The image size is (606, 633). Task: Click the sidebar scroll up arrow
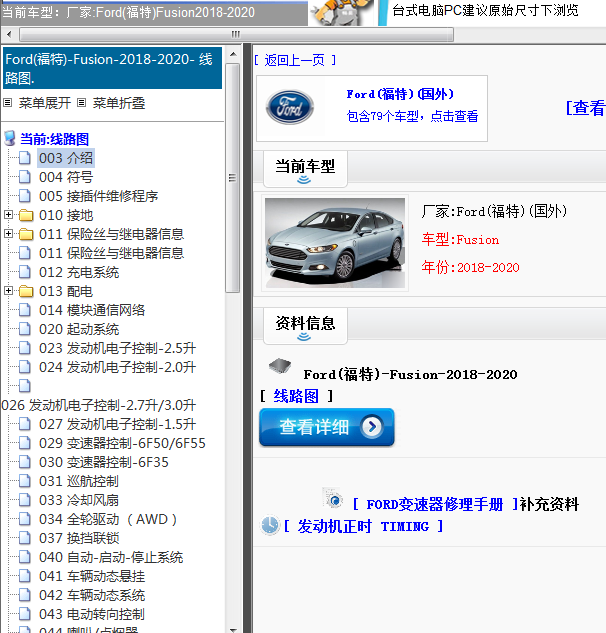coord(233,54)
